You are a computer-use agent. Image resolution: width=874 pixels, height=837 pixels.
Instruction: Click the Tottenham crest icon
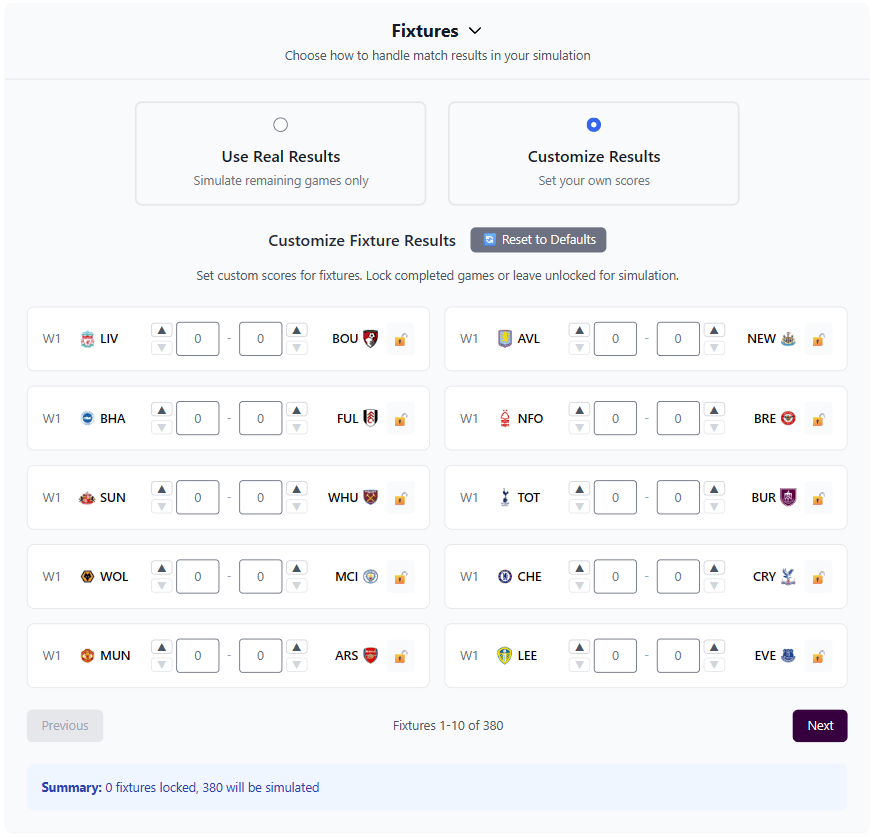click(x=504, y=497)
